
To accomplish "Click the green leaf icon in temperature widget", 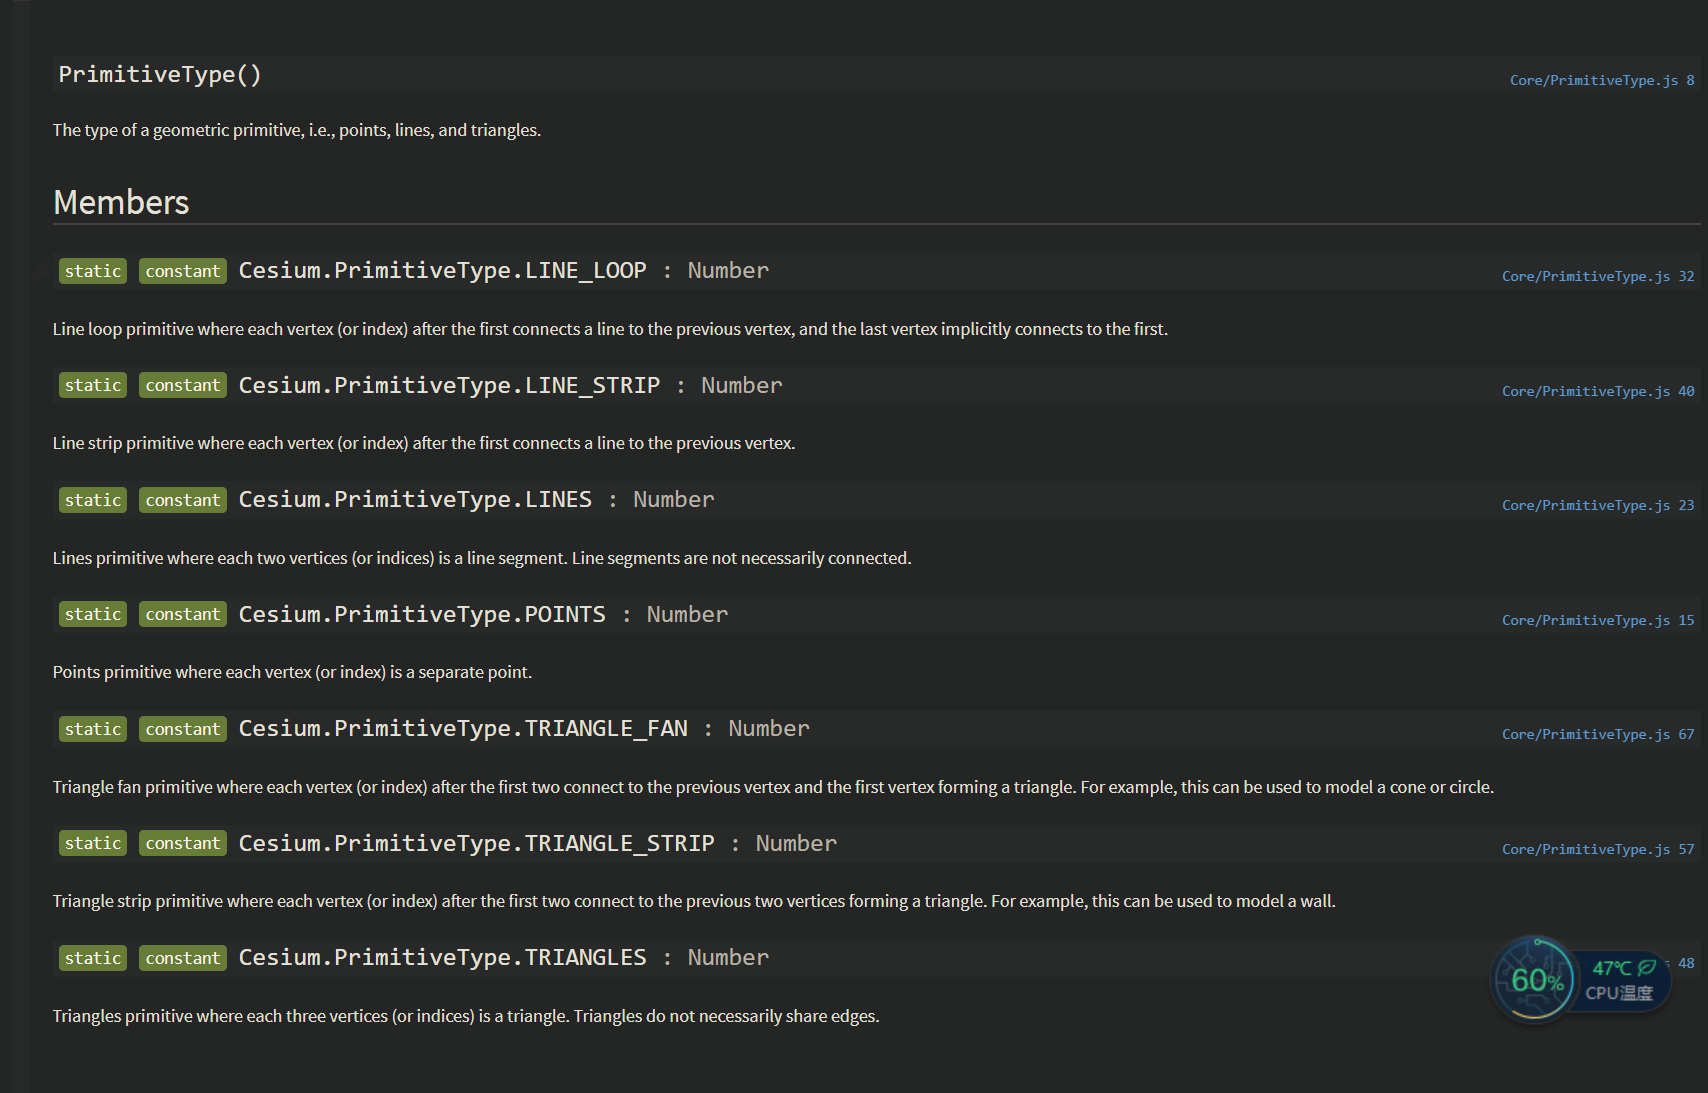I will pos(1646,967).
